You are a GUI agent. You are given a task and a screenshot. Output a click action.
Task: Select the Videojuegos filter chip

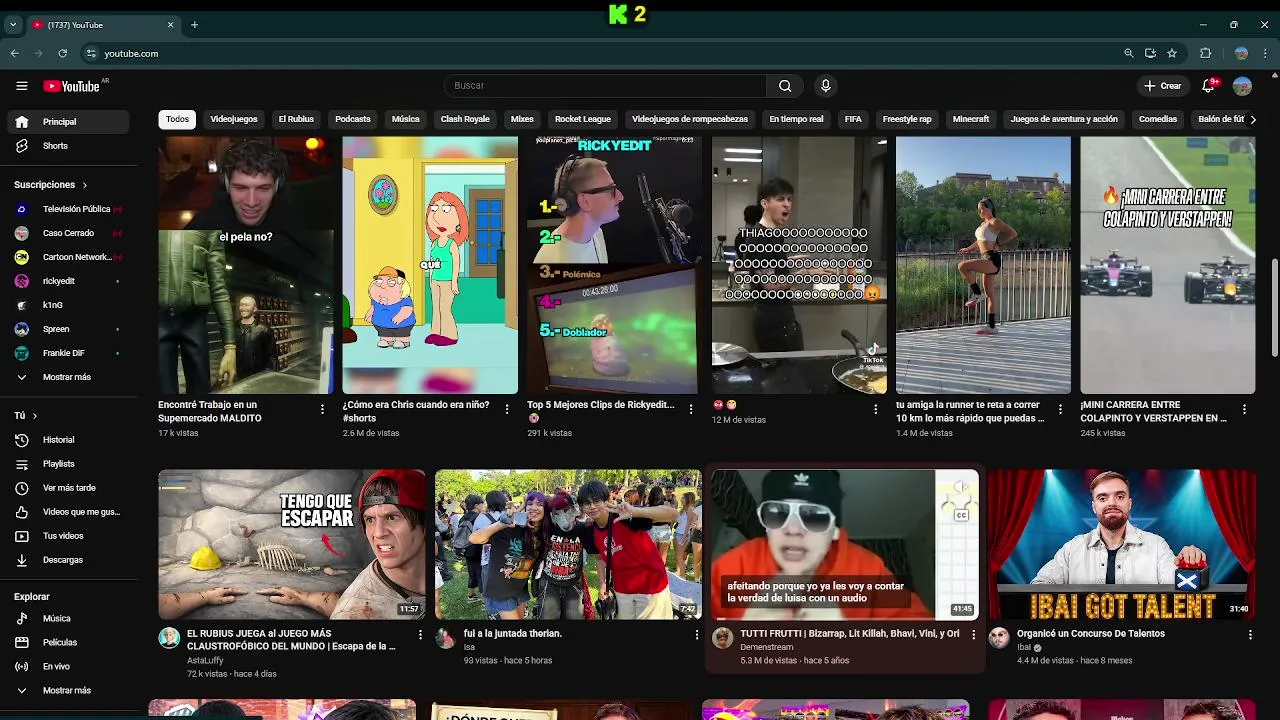coord(234,119)
